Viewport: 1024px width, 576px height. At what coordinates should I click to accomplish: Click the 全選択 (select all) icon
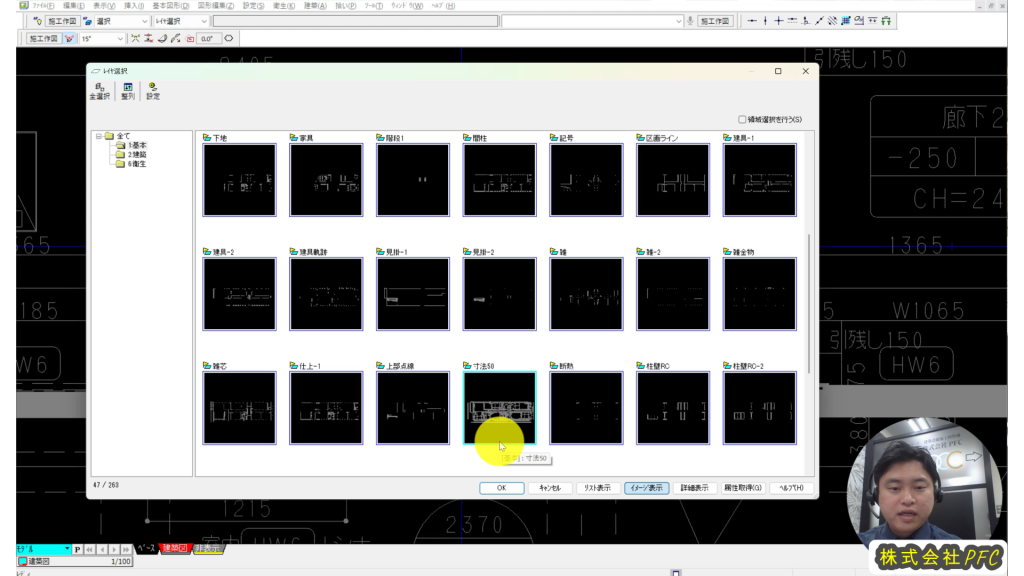99,91
